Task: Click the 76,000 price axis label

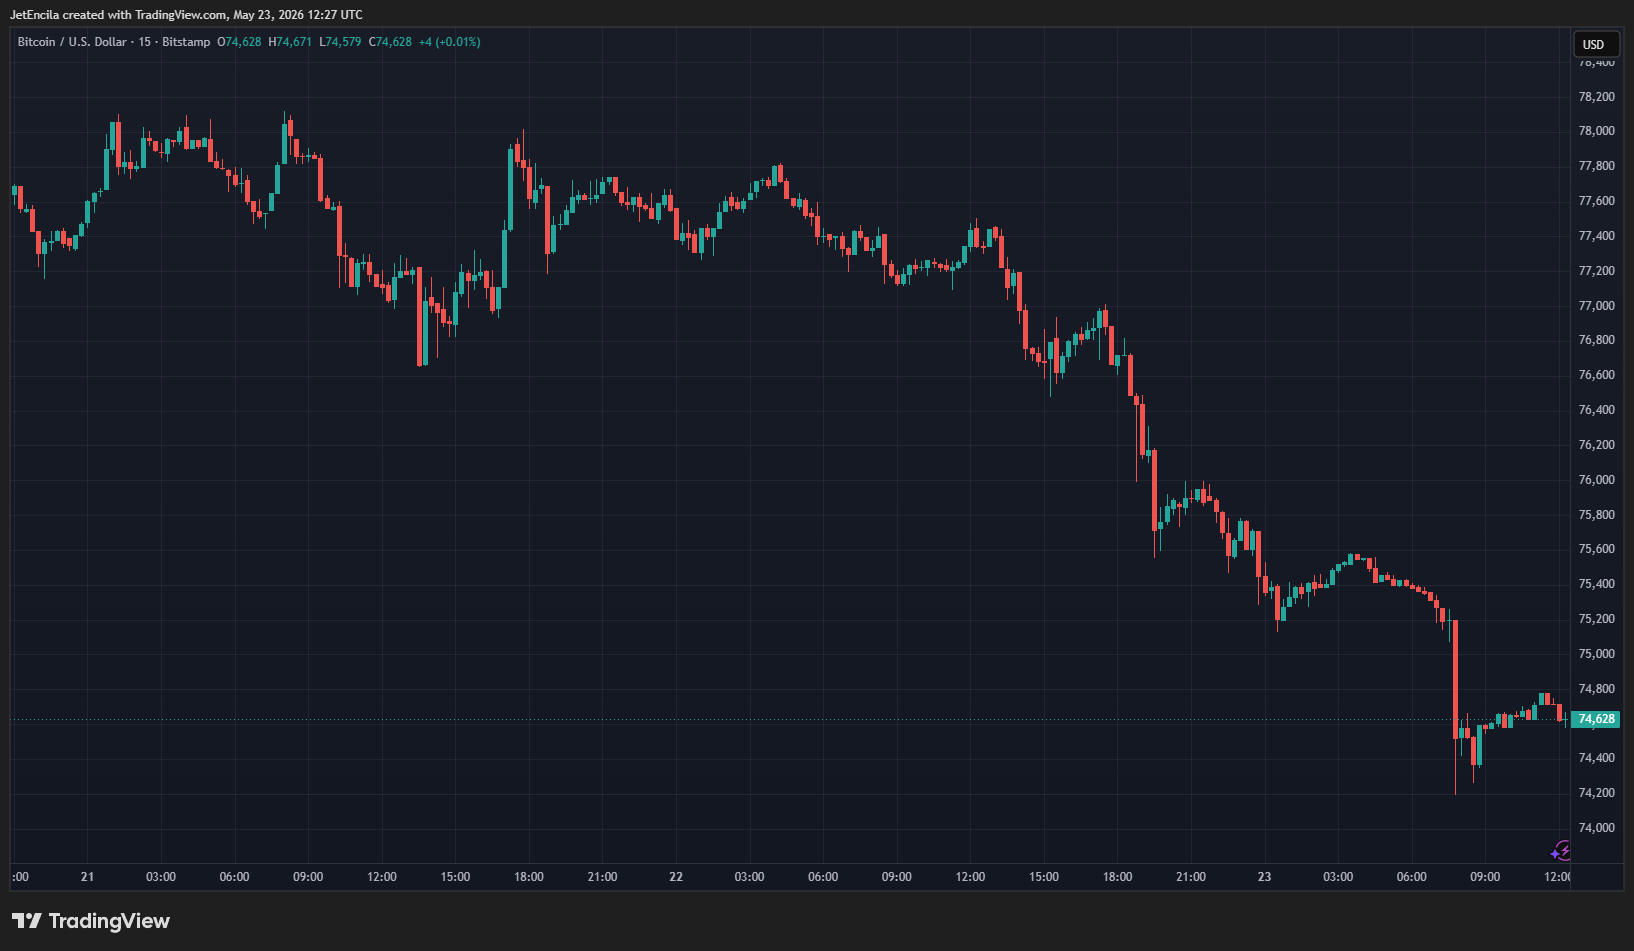Action: 1596,480
